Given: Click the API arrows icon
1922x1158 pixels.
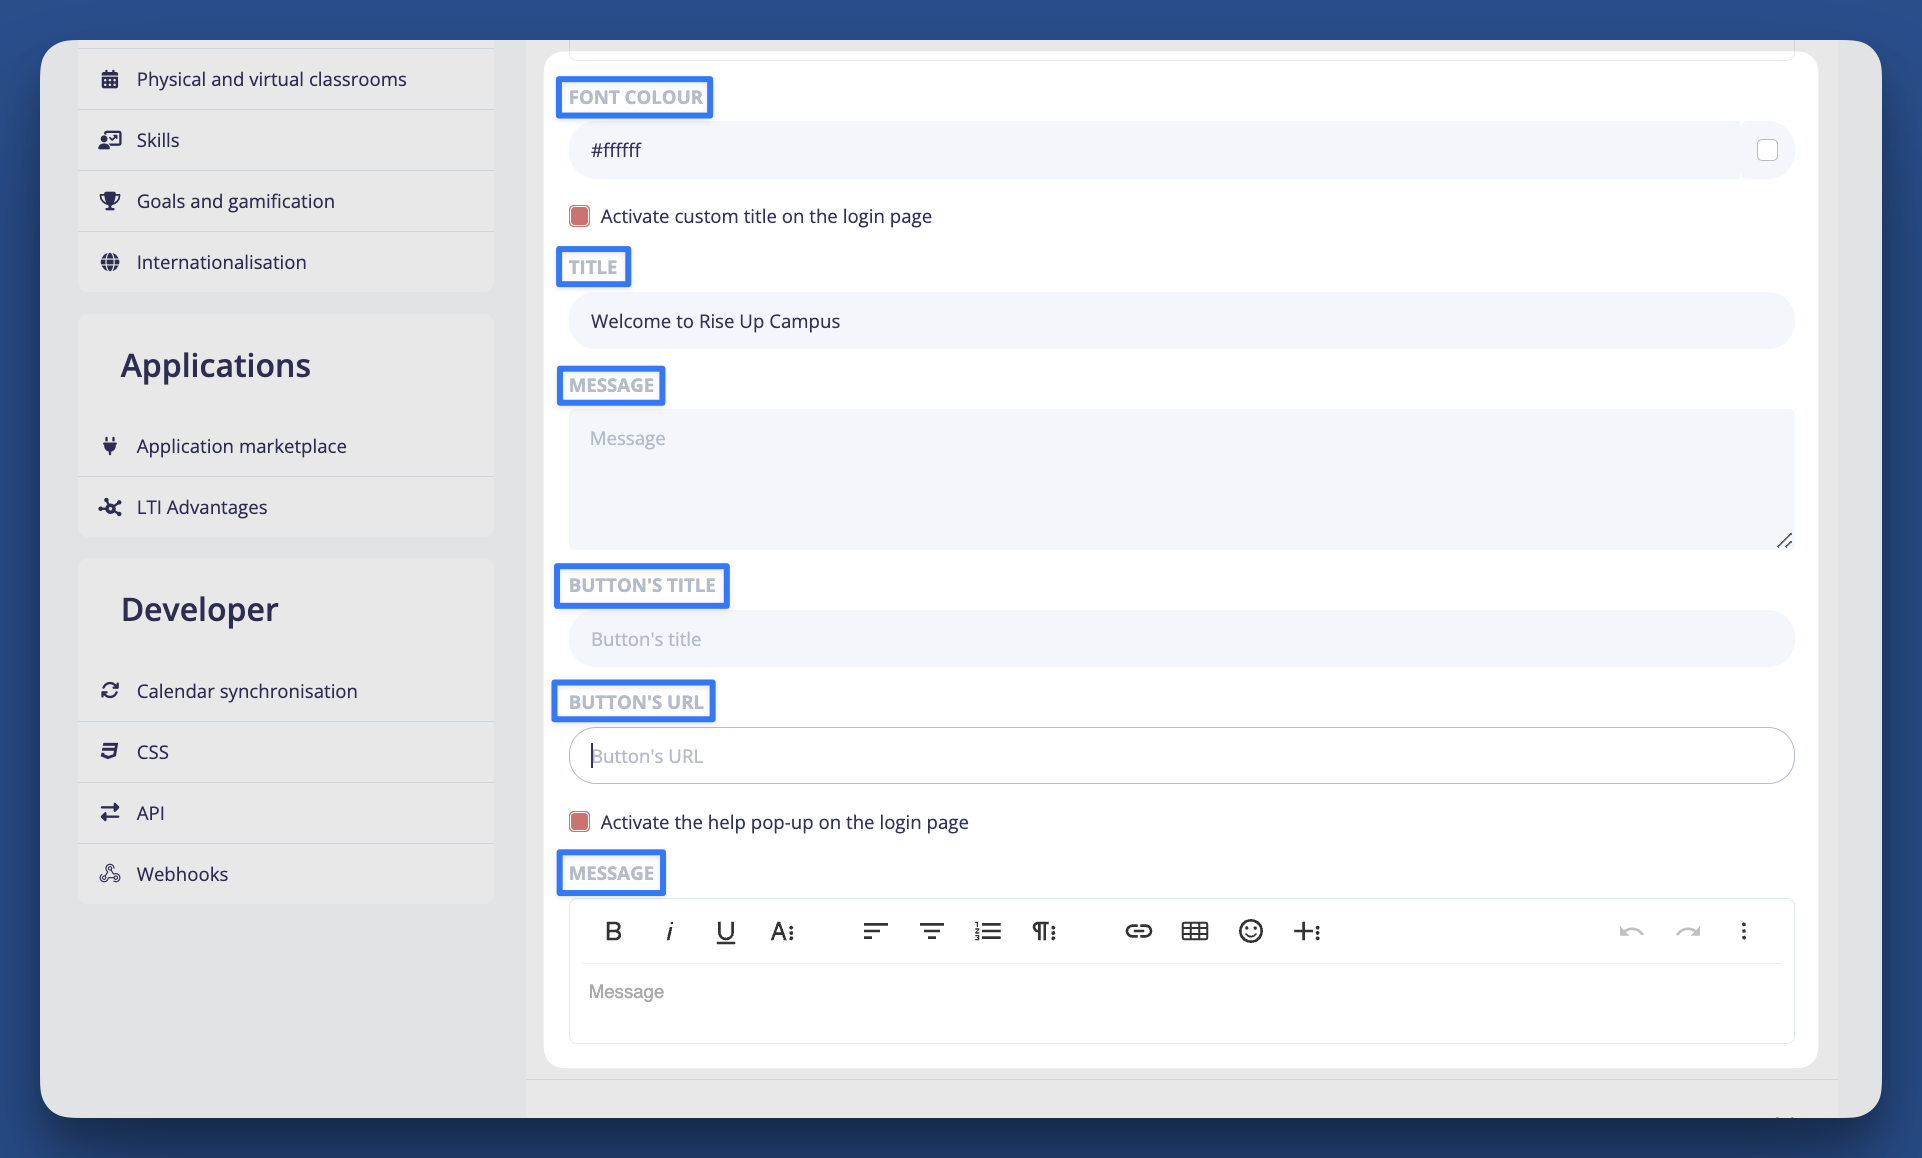Looking at the screenshot, I should point(110,813).
